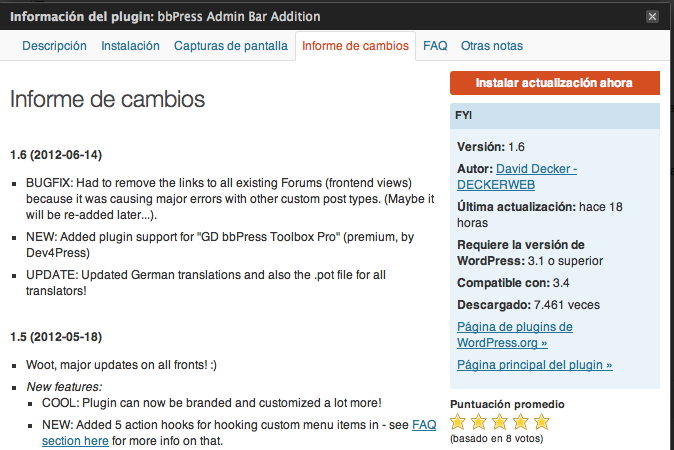
Task: Go to the FAQ tab
Action: click(x=435, y=46)
